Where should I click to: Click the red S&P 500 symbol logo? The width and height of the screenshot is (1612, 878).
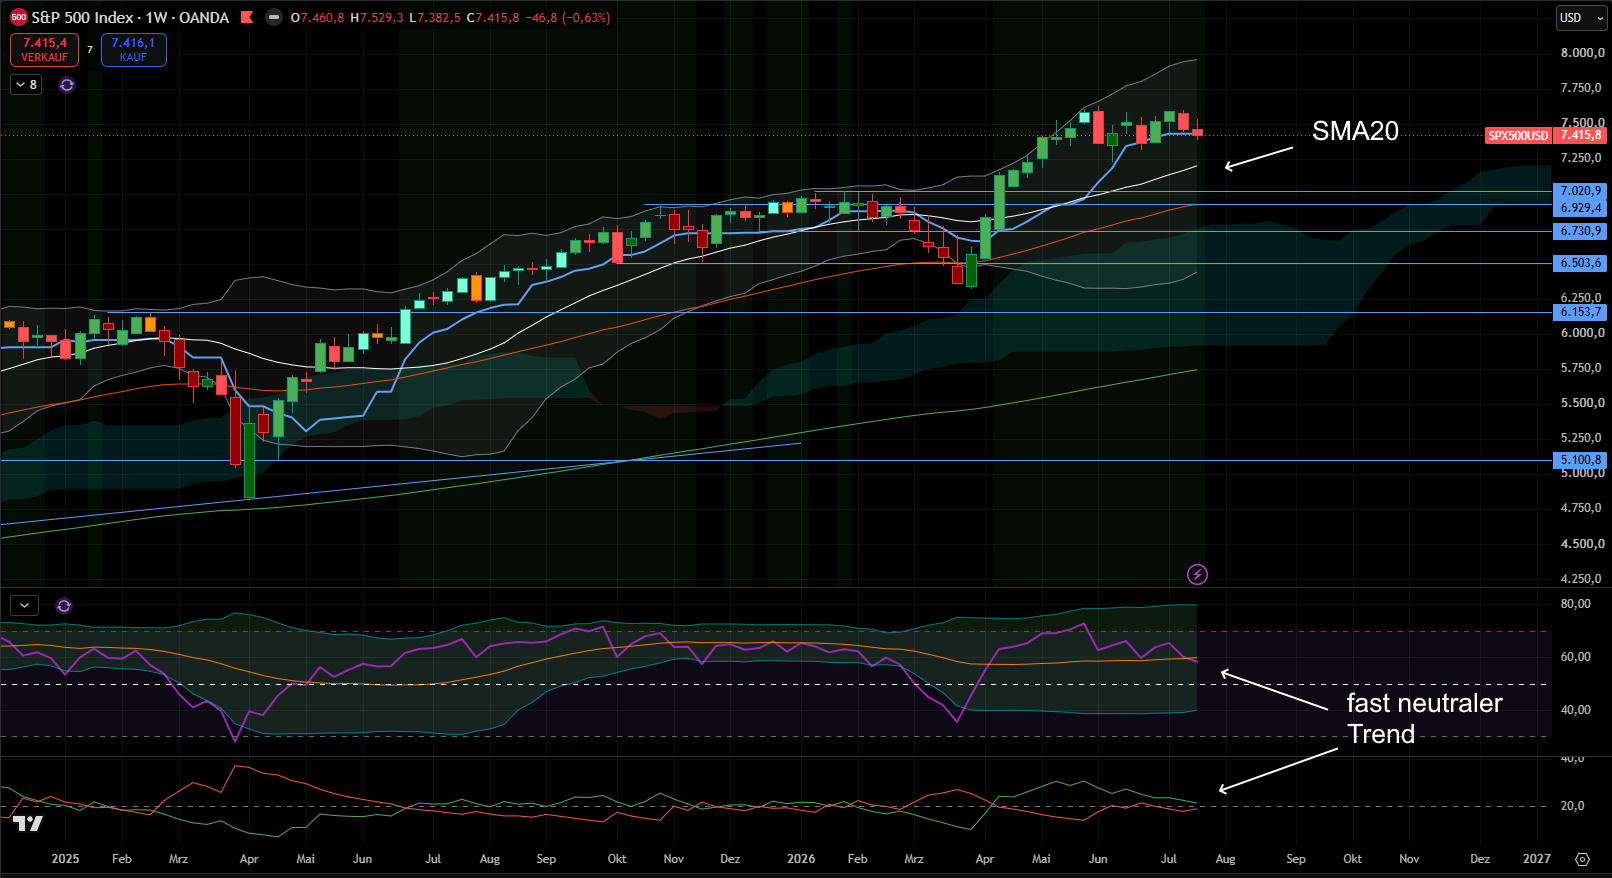pos(18,17)
